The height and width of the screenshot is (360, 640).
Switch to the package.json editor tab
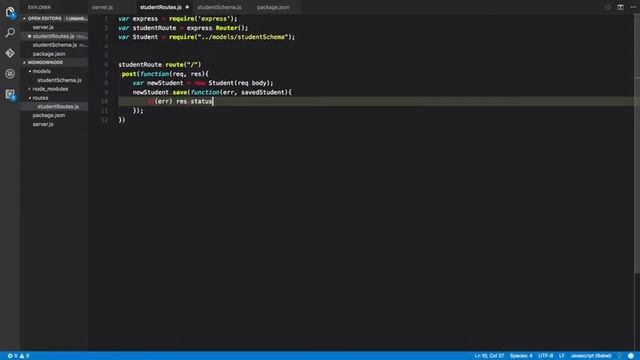click(x=273, y=7)
